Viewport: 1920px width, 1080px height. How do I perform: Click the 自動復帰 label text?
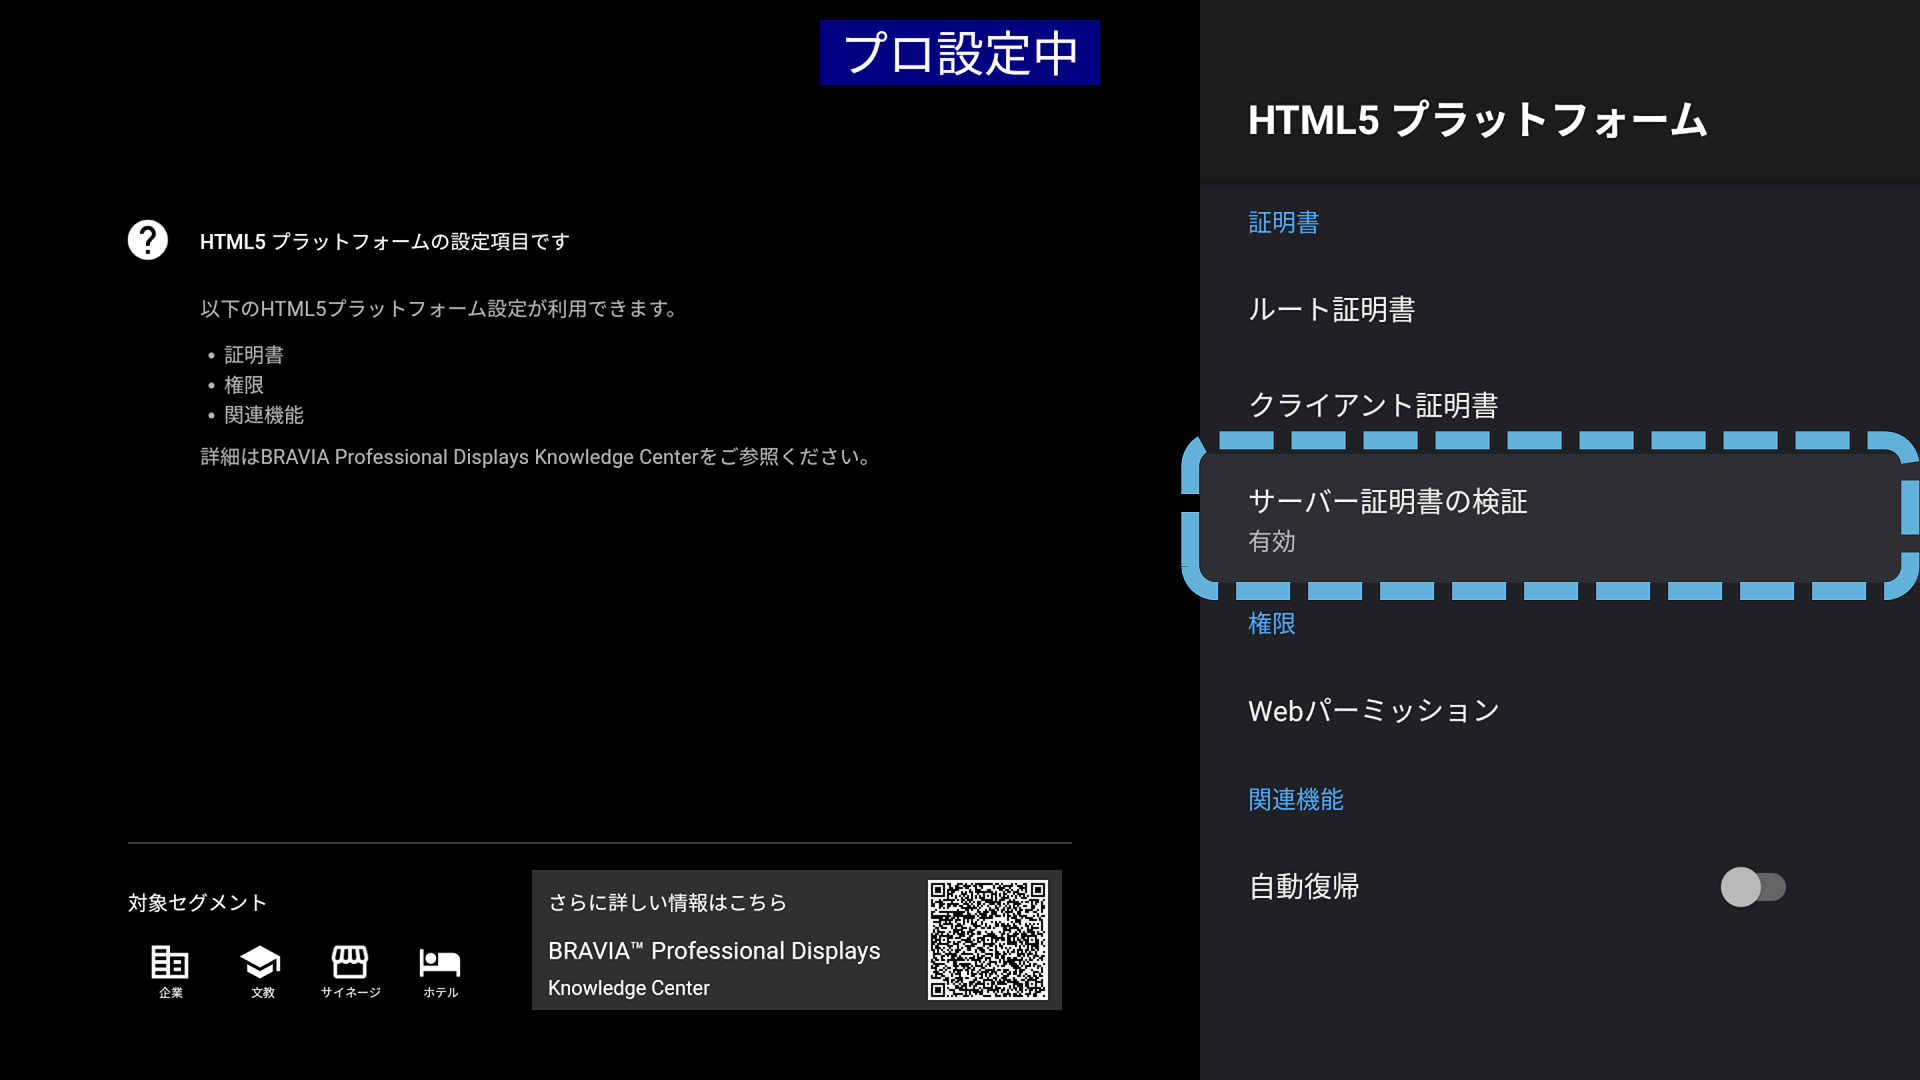pyautogui.click(x=1303, y=887)
